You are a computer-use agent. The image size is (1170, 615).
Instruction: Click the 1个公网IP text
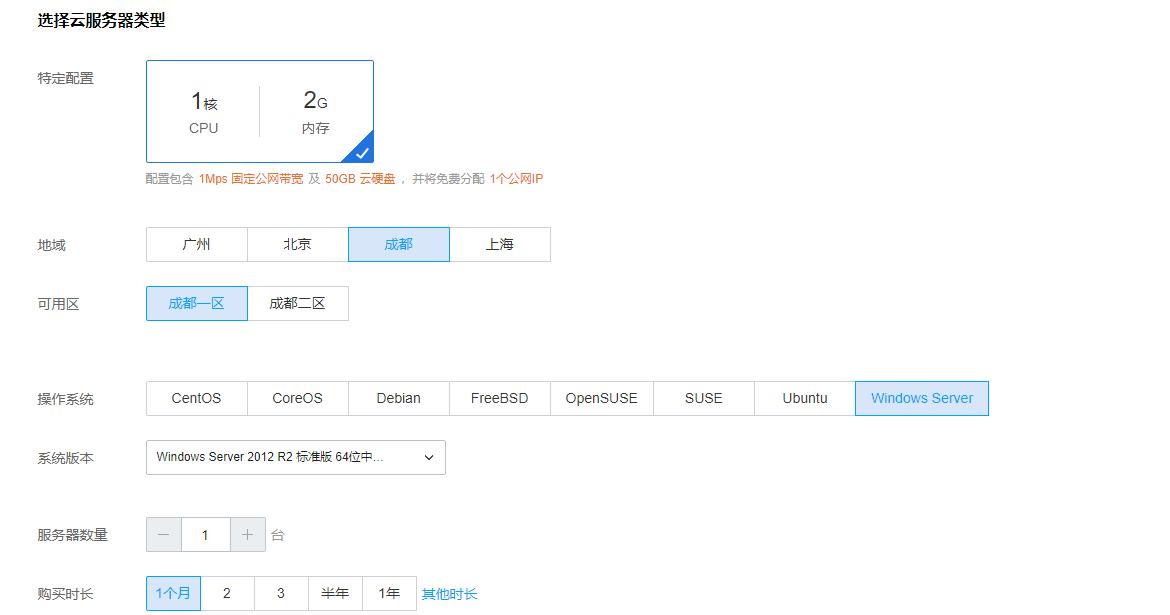(516, 179)
